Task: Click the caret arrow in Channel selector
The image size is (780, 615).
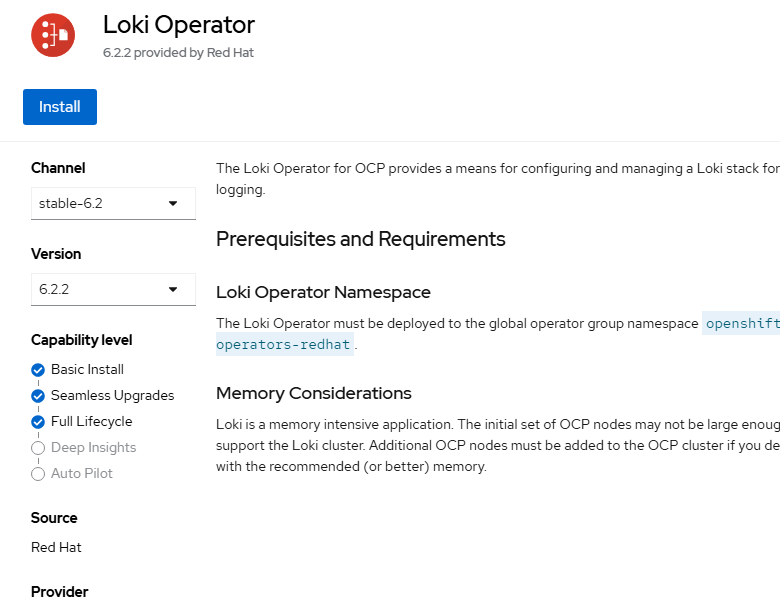Action: 173,203
